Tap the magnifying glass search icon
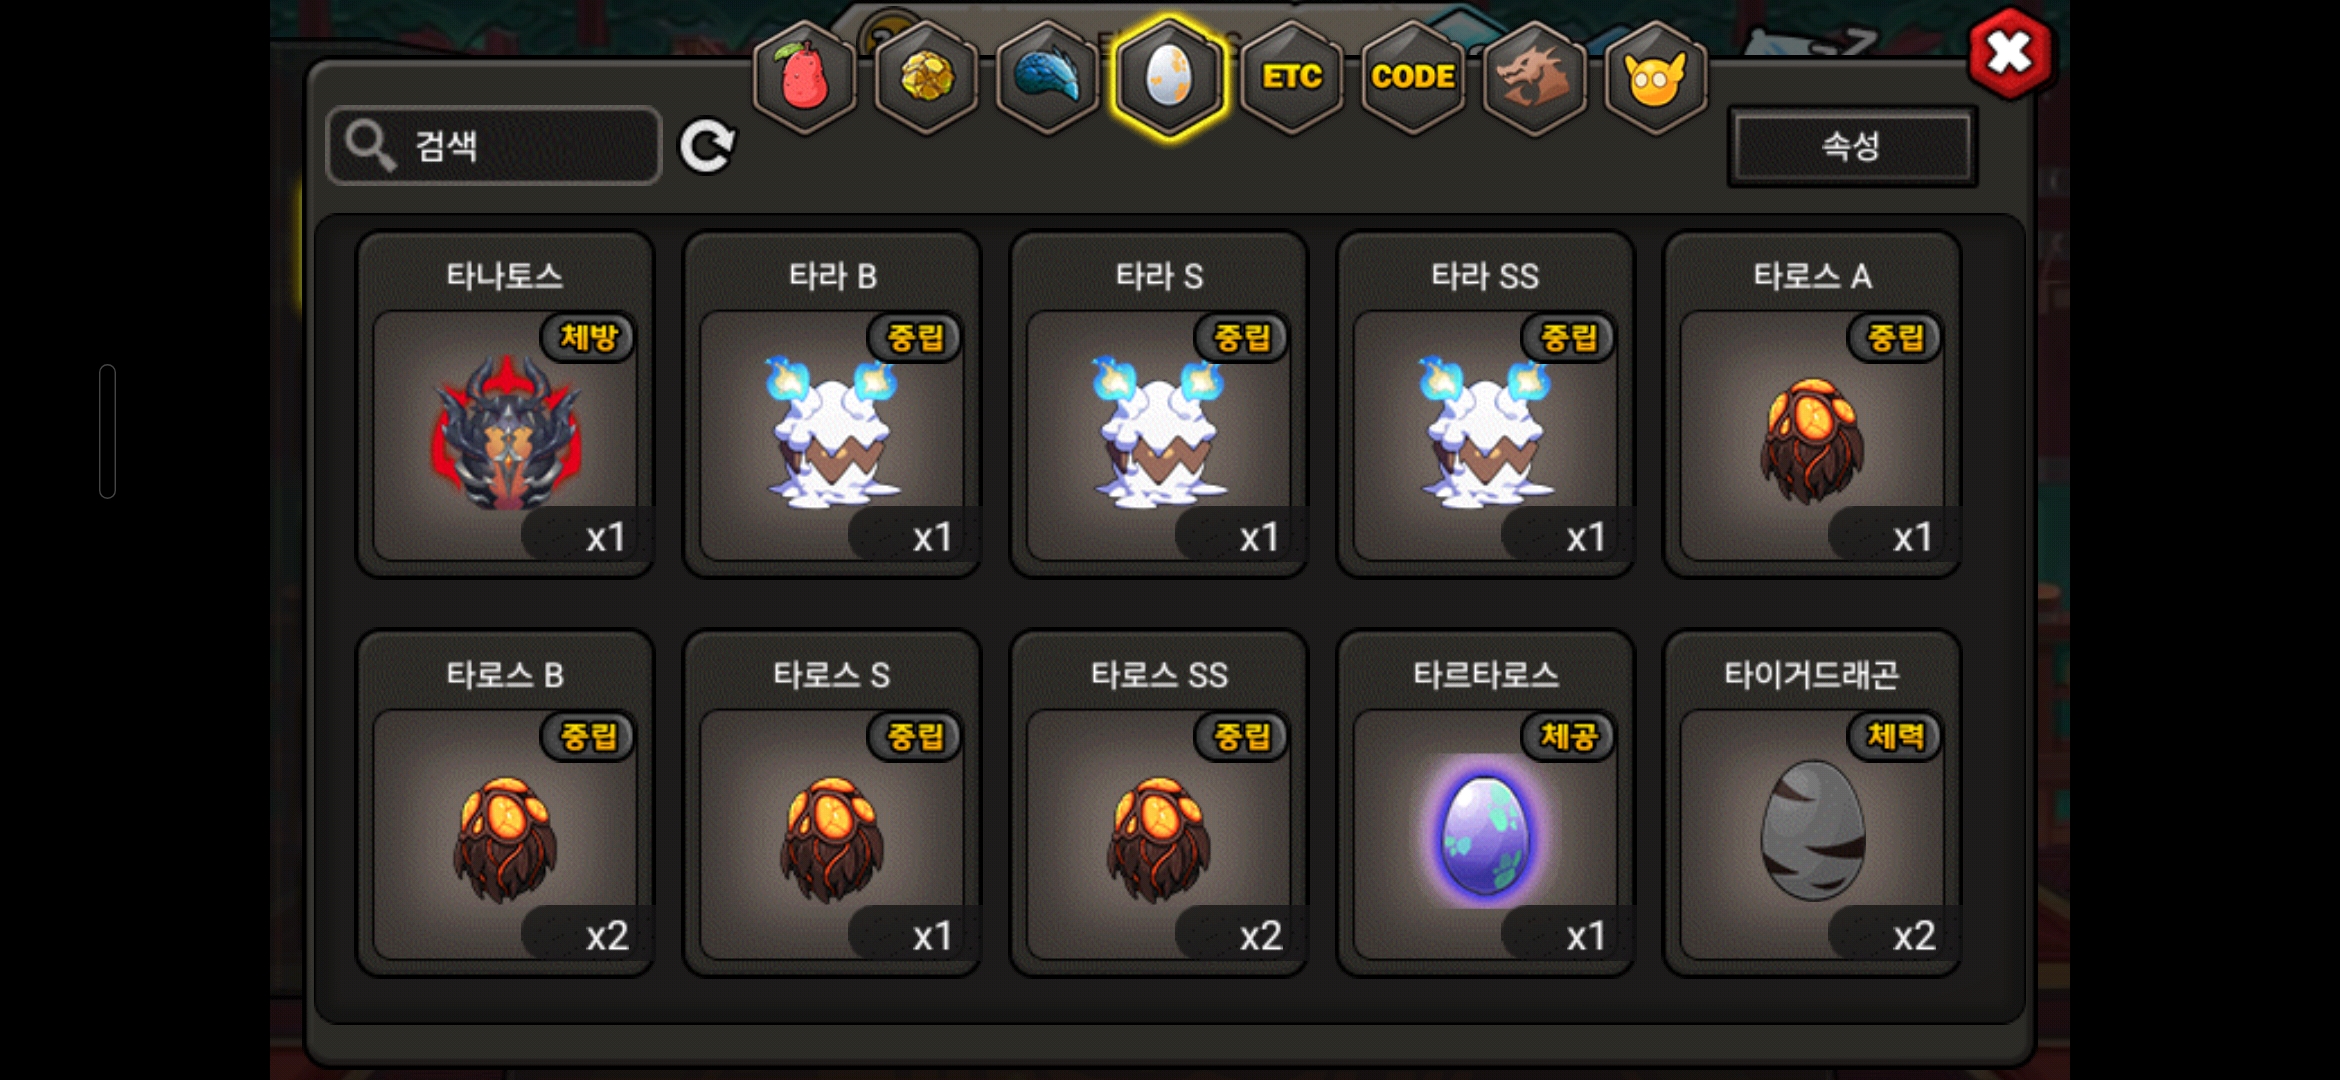 [369, 146]
